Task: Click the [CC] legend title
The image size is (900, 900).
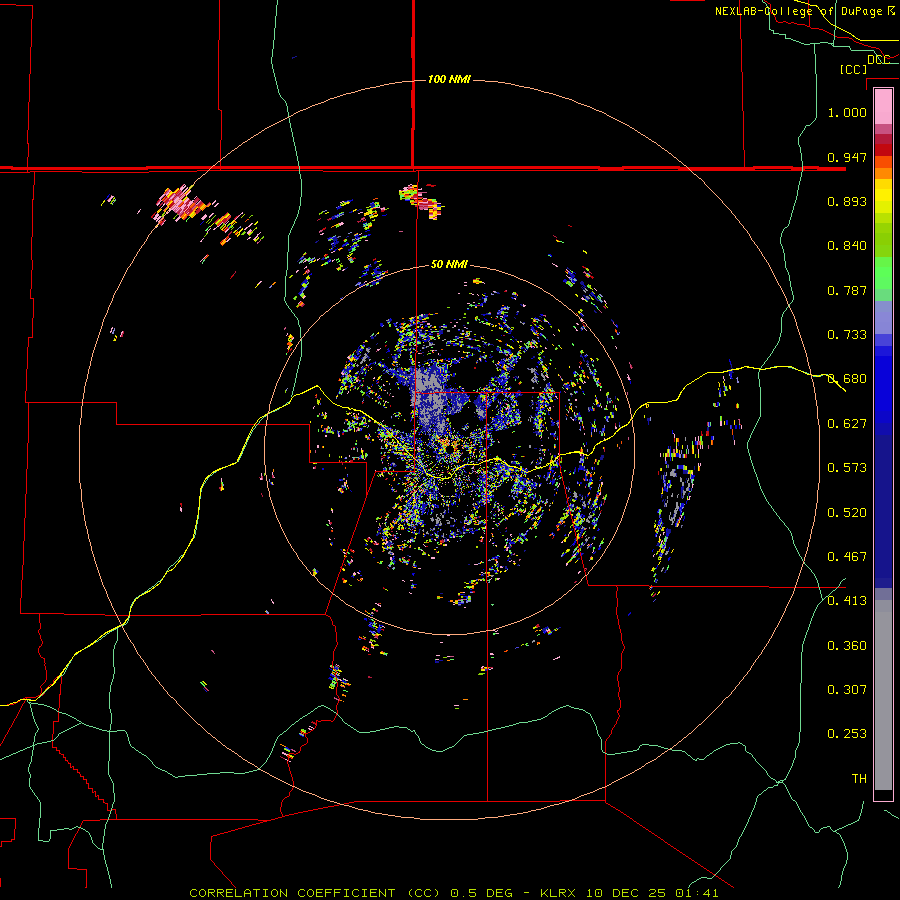Action: [853, 69]
